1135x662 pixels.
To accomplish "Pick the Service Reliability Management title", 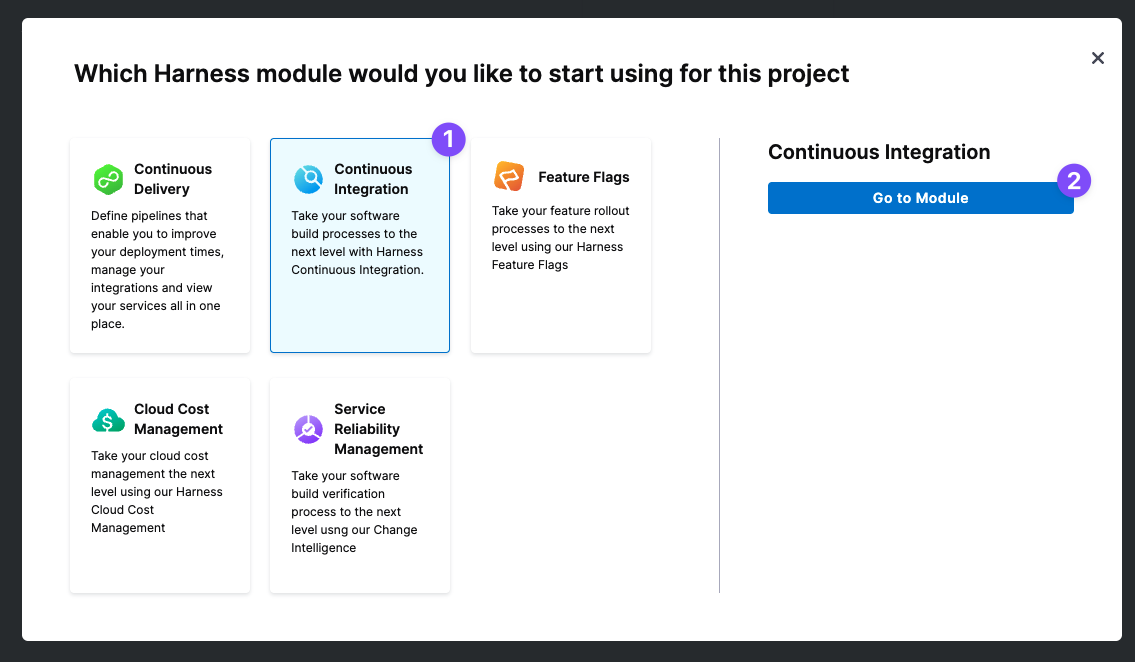I will click(379, 429).
